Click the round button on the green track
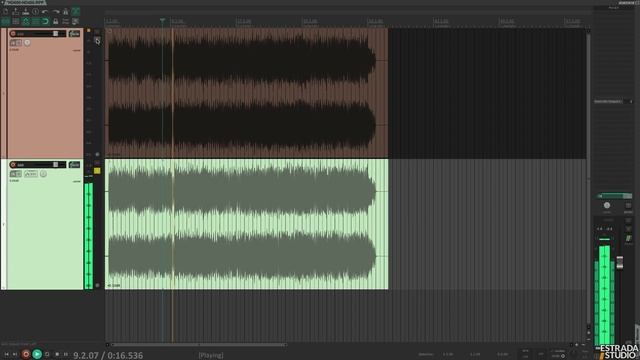This screenshot has height=360, width=640. [x=43, y=174]
